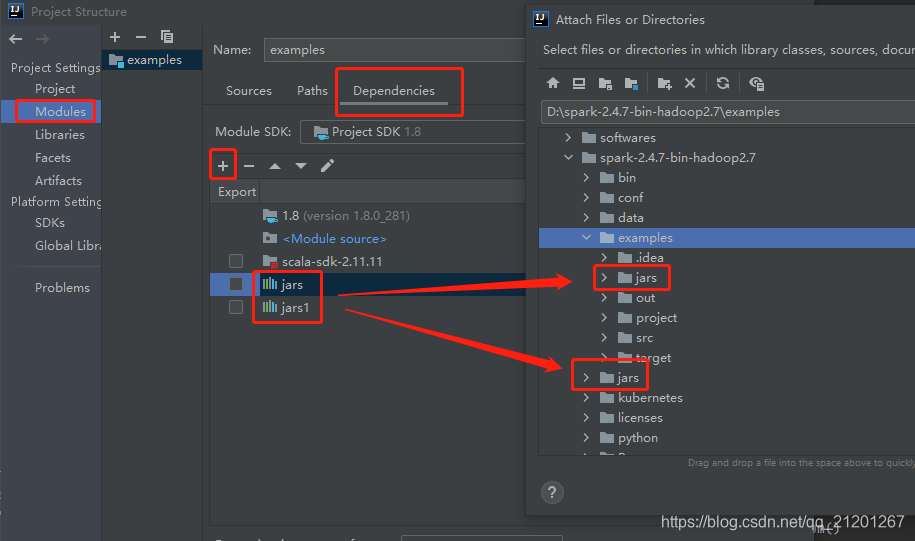The height and width of the screenshot is (541, 915).
Task: Select the <Module source> entry
Action: (x=334, y=239)
